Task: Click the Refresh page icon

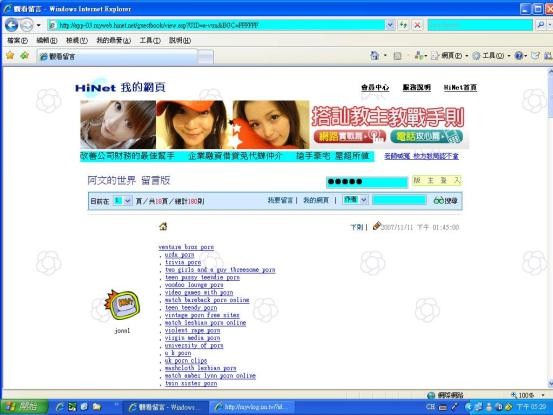Action: click(x=403, y=25)
